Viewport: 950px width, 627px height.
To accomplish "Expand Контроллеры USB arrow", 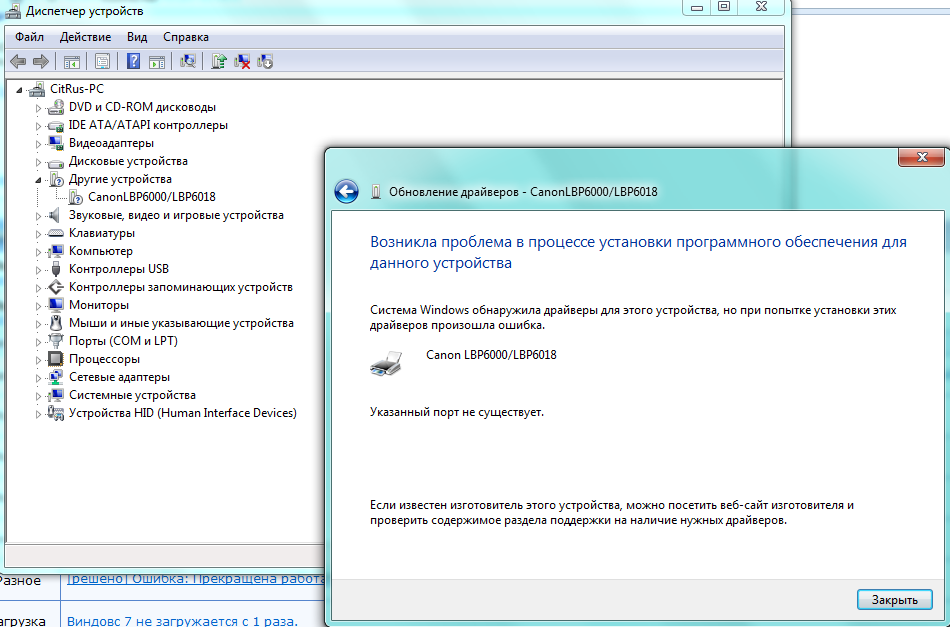I will click(x=38, y=270).
